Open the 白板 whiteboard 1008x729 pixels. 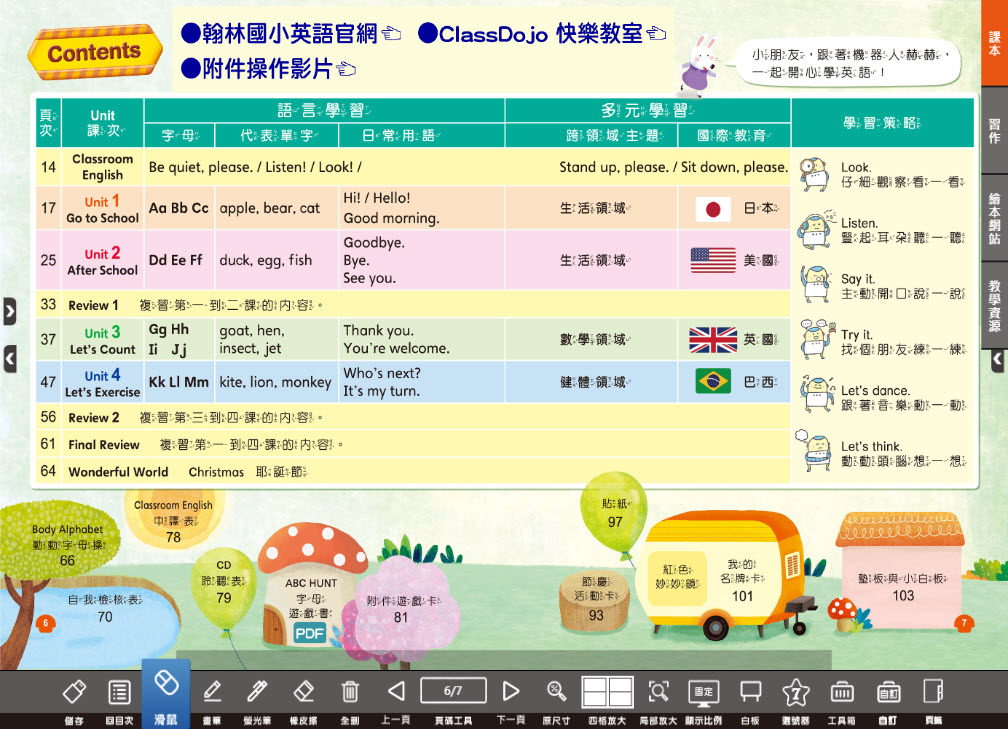pyautogui.click(x=750, y=691)
